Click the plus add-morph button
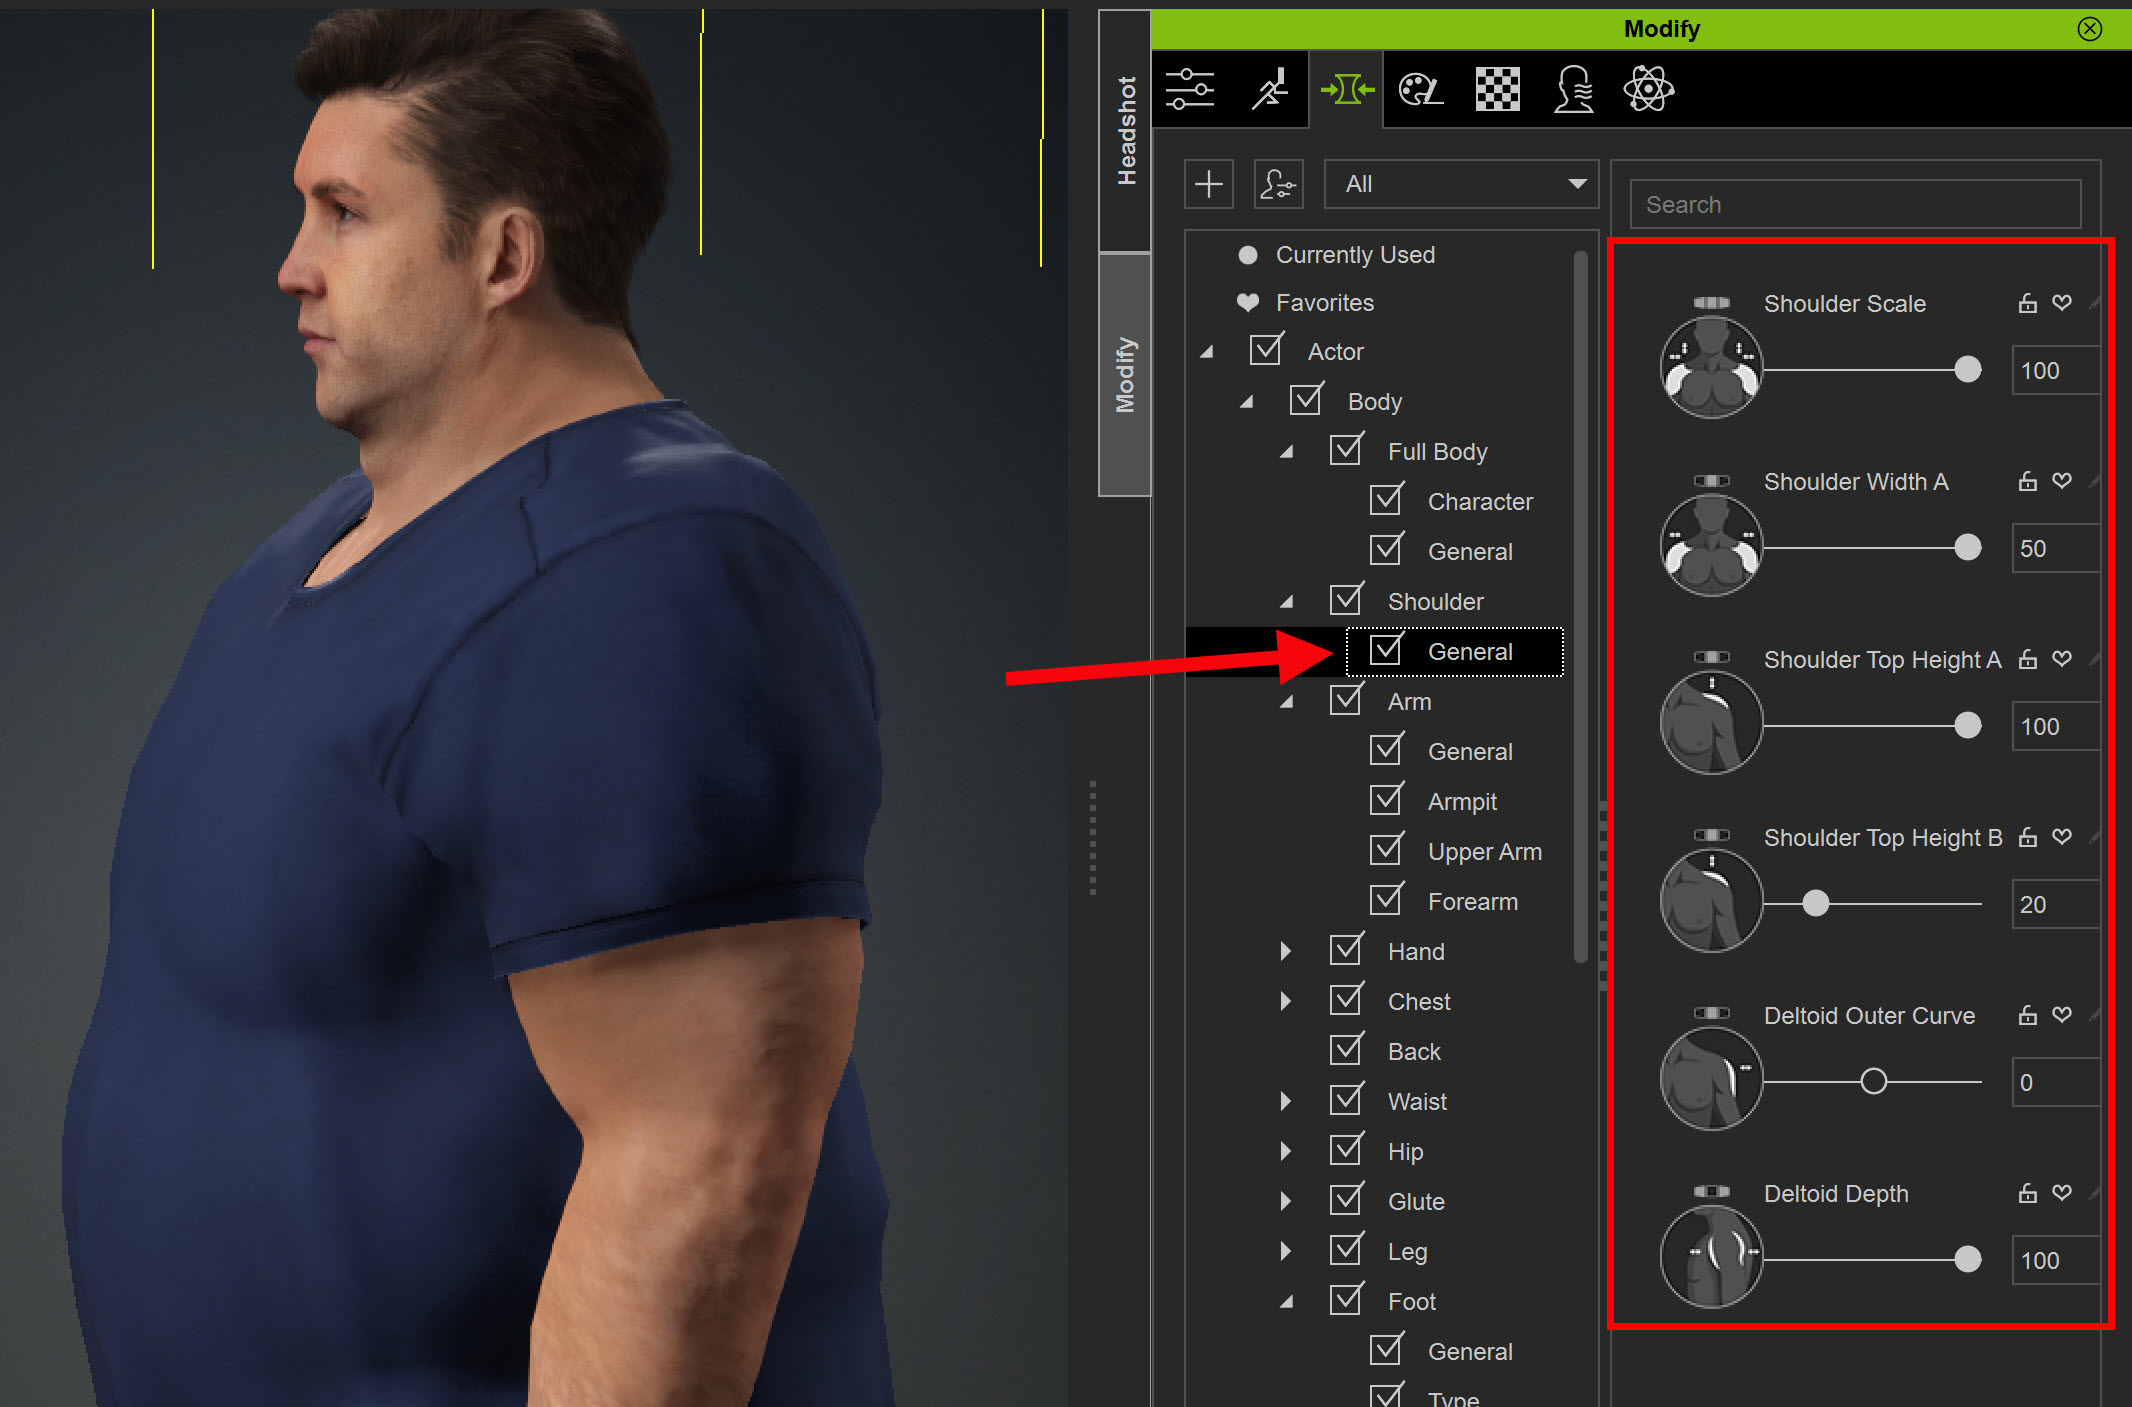The width and height of the screenshot is (2132, 1407). (1209, 184)
